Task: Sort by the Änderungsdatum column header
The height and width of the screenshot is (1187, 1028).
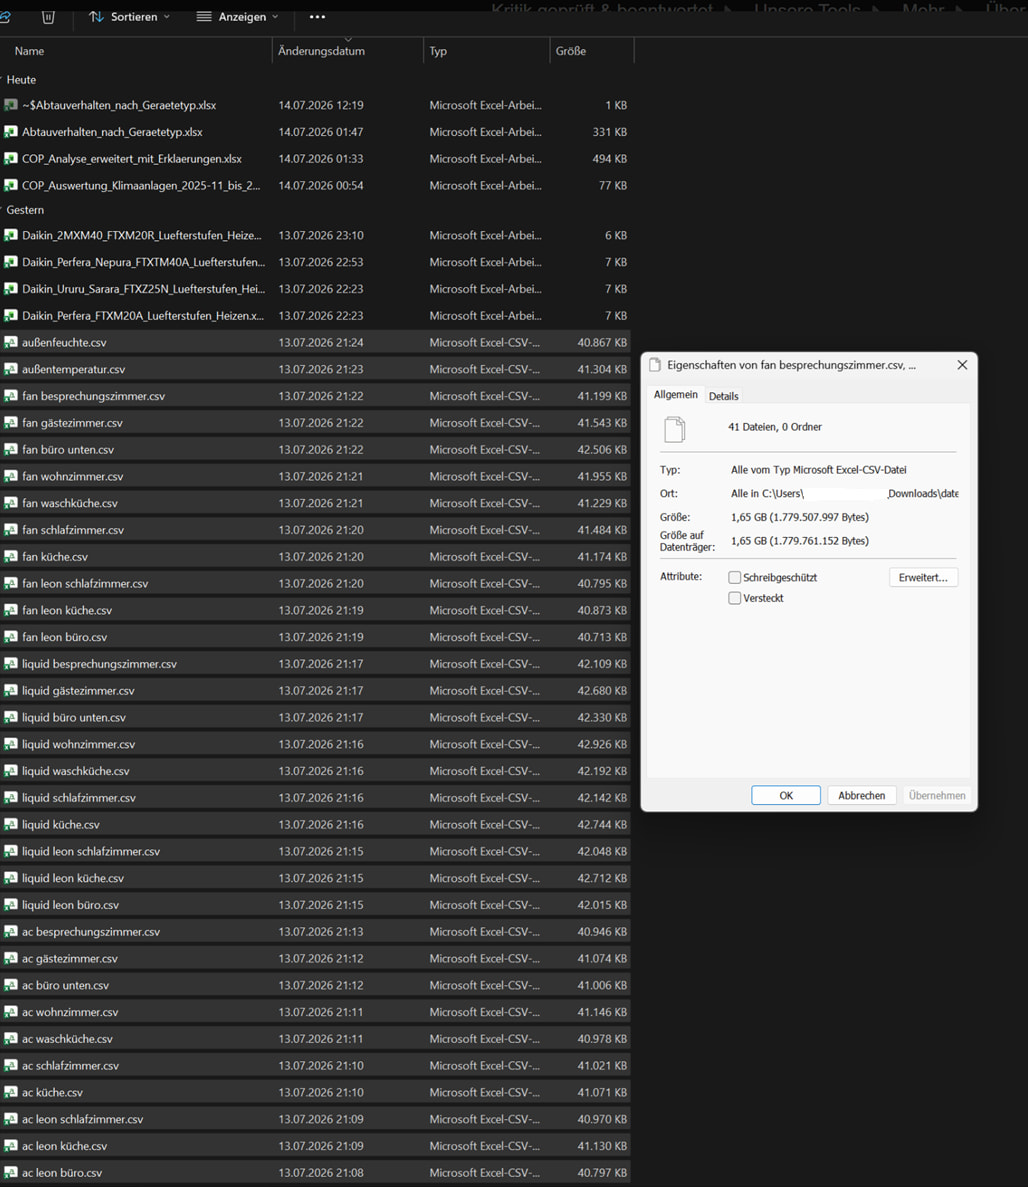Action: [321, 51]
